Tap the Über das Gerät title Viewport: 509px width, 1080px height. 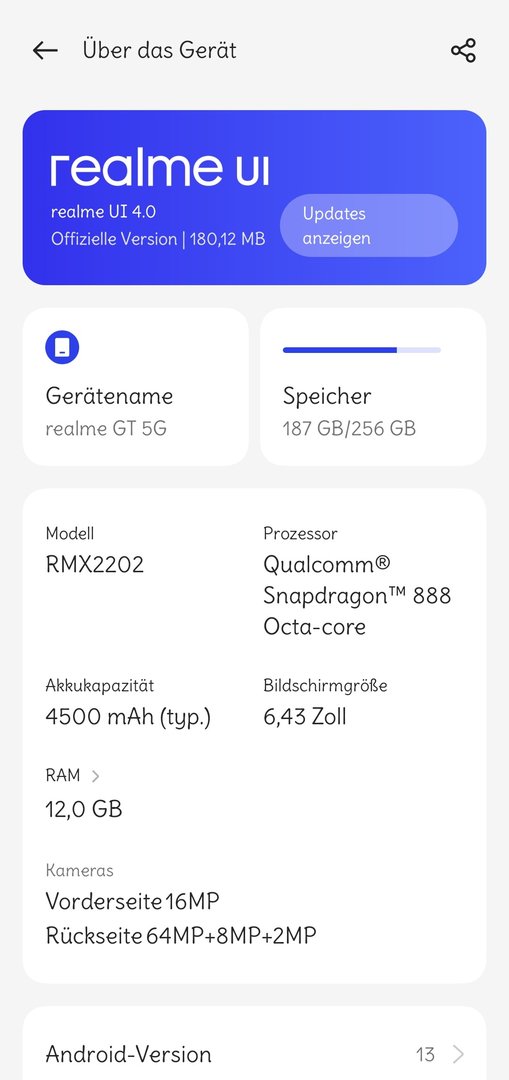[x=159, y=50]
